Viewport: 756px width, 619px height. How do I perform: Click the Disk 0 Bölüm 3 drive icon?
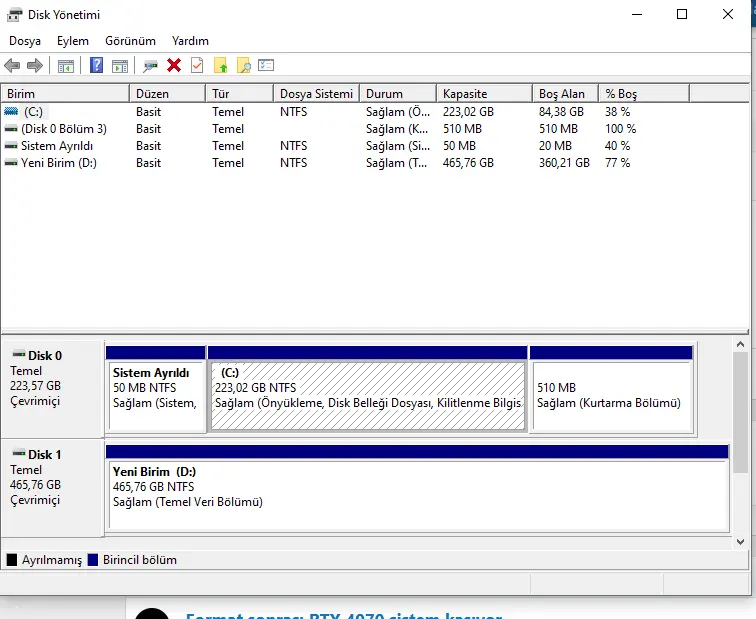click(11, 129)
